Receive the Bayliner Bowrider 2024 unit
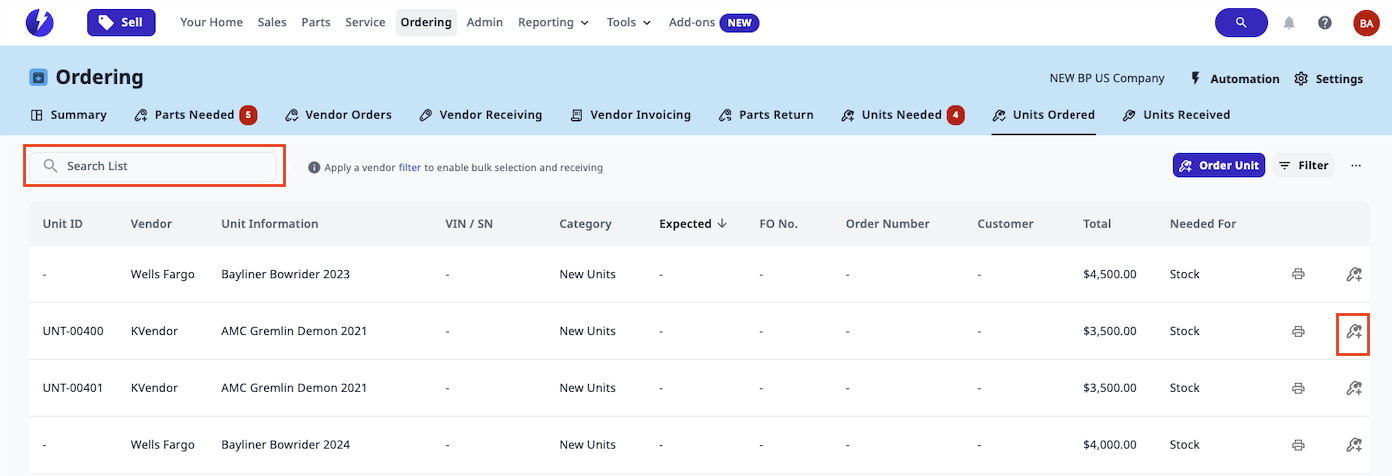 coord(1354,445)
